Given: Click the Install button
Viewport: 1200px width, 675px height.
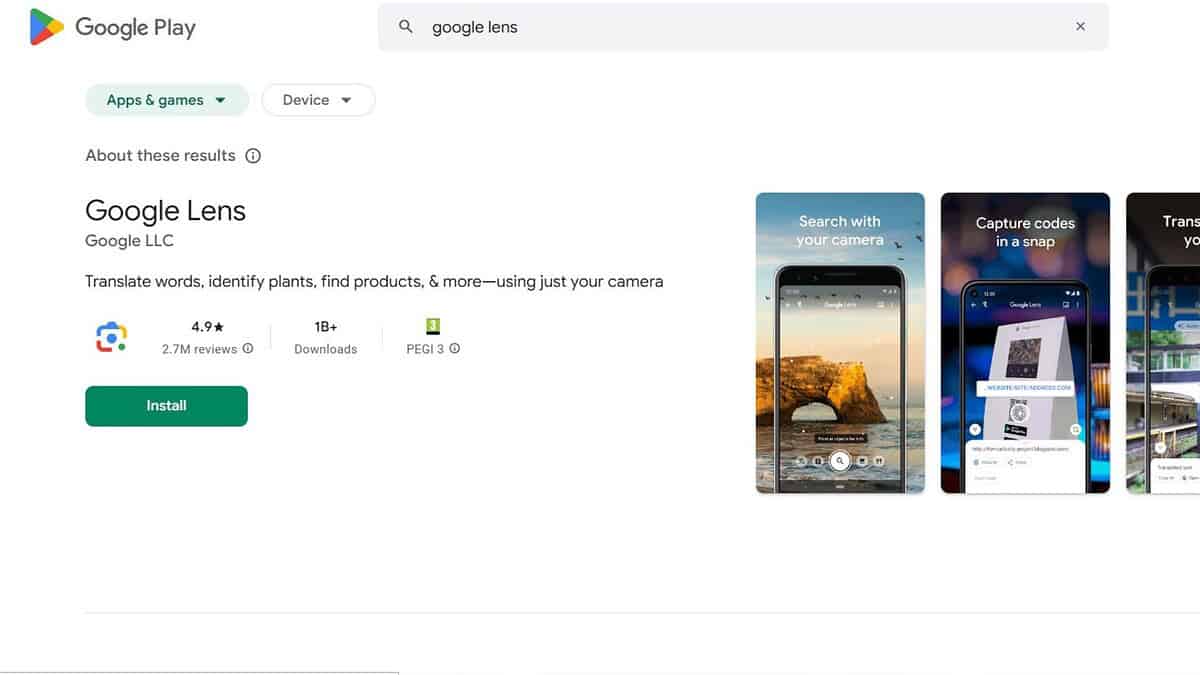Looking at the screenshot, I should [x=166, y=406].
